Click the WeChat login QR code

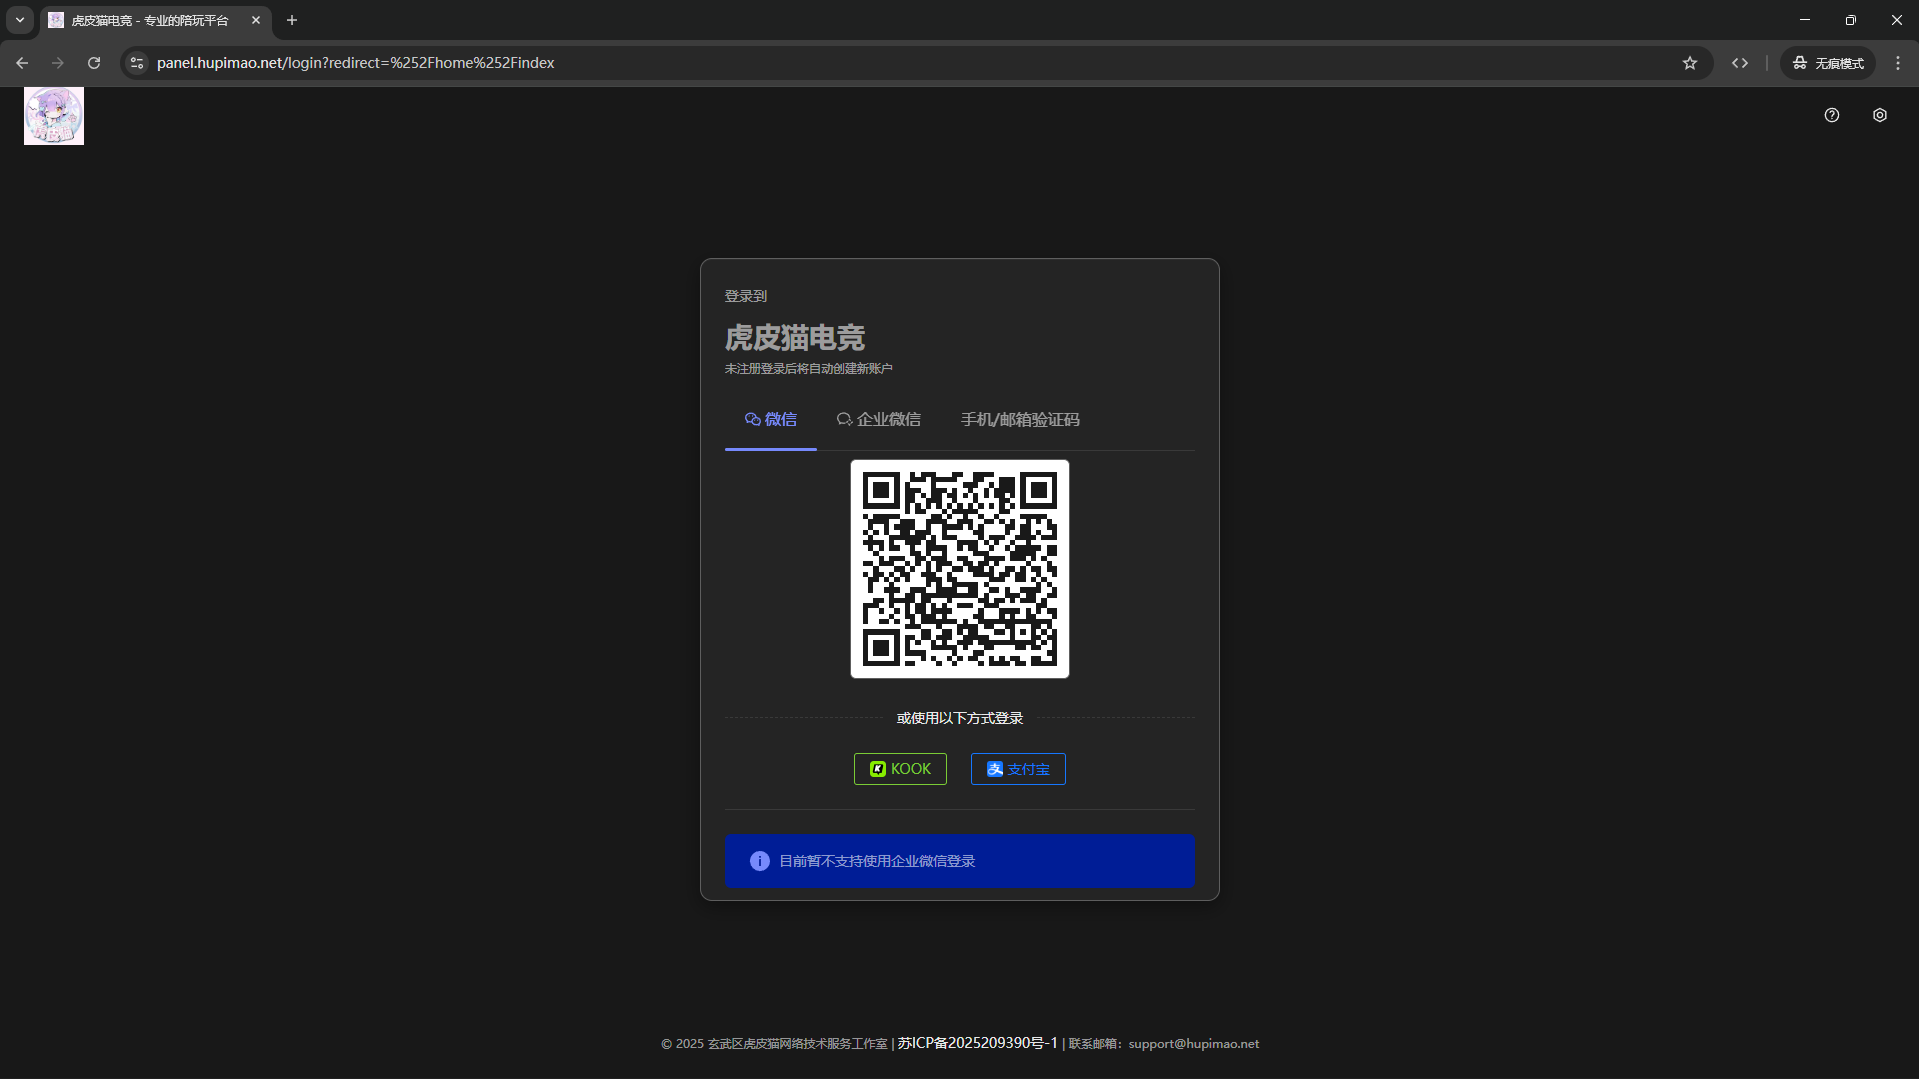coord(959,569)
